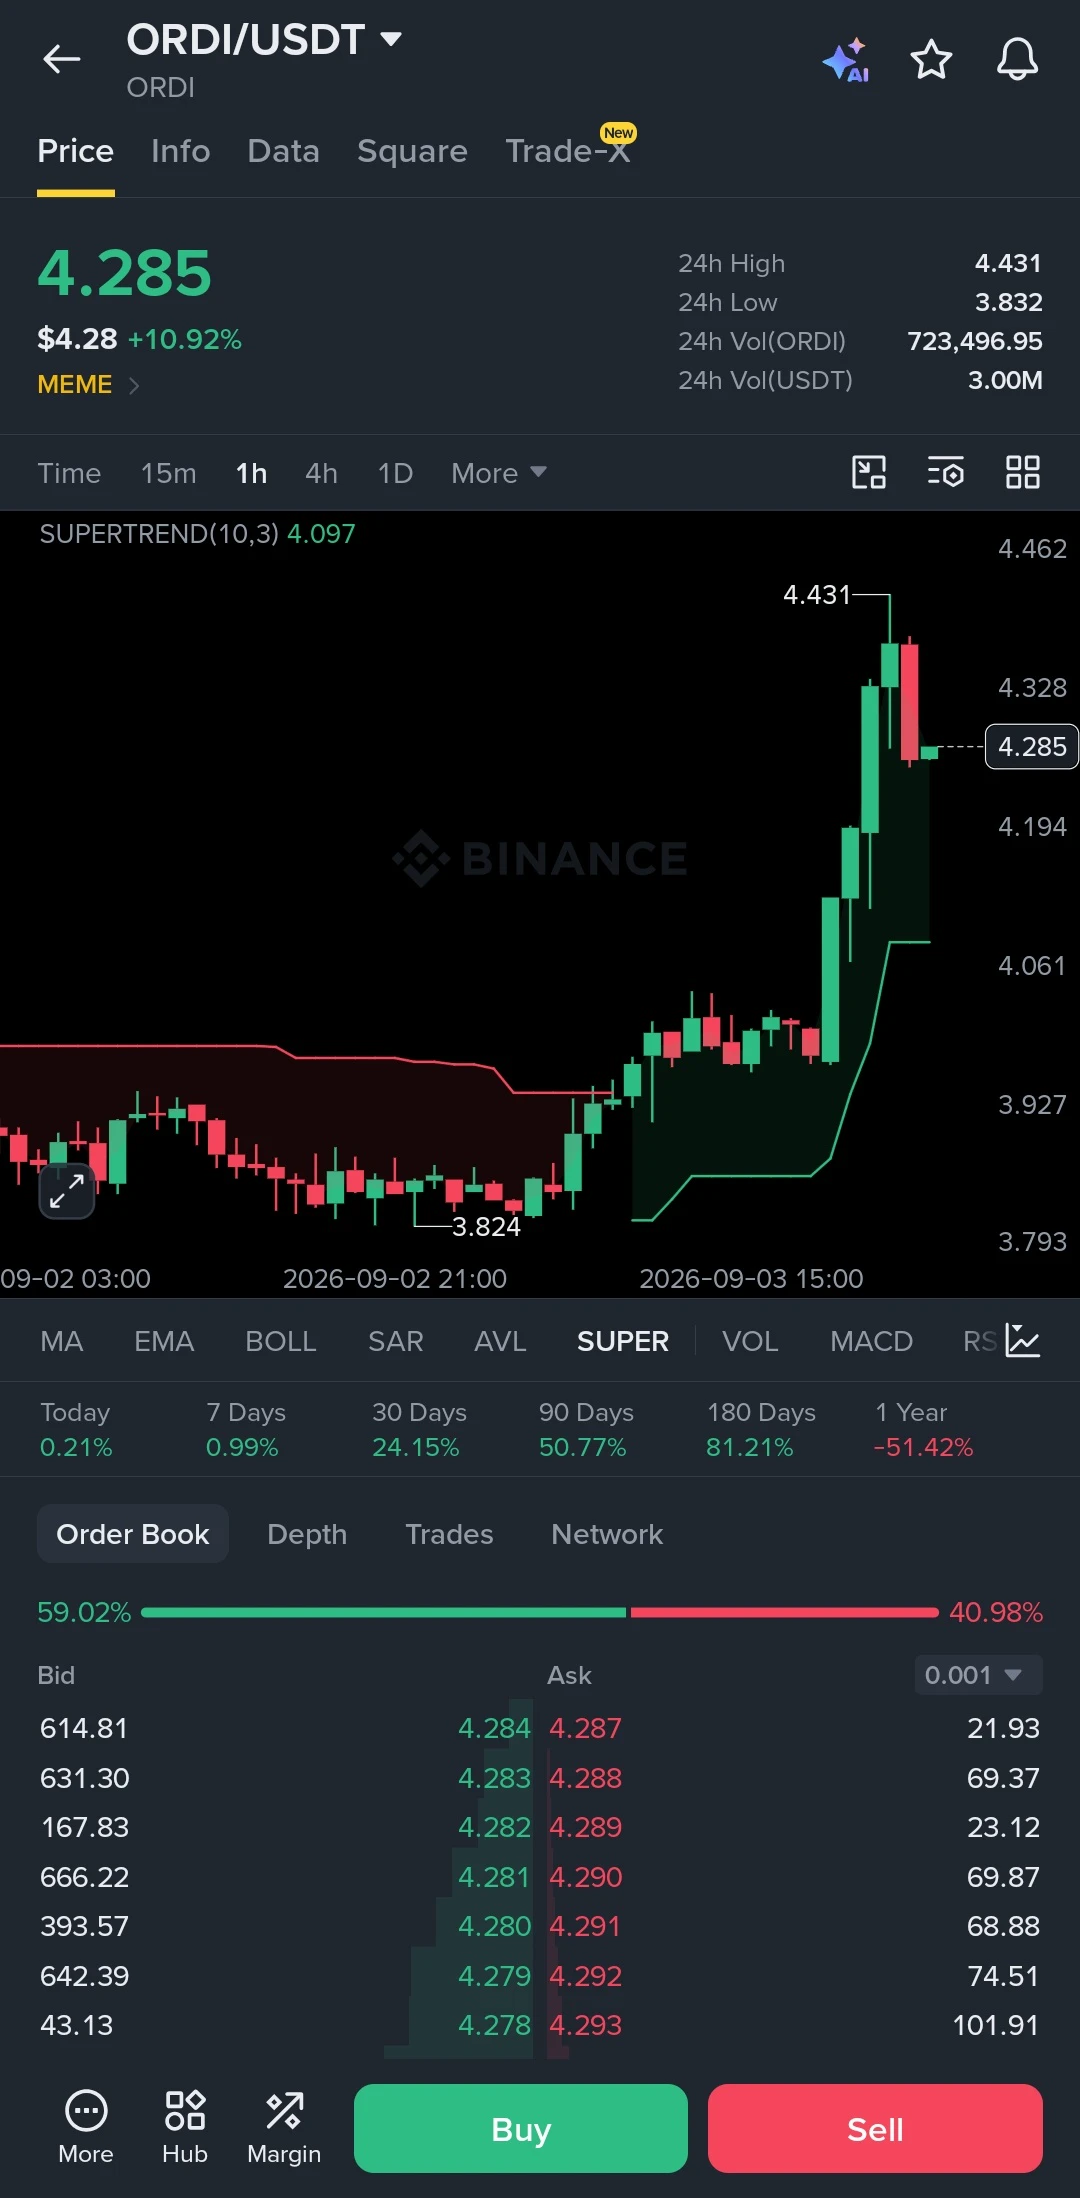Open the Trade-X tab

point(568,151)
